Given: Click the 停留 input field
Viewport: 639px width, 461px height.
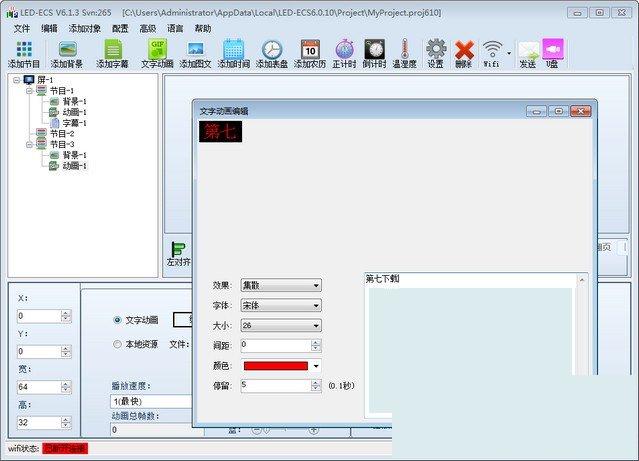Looking at the screenshot, I should point(281,385).
